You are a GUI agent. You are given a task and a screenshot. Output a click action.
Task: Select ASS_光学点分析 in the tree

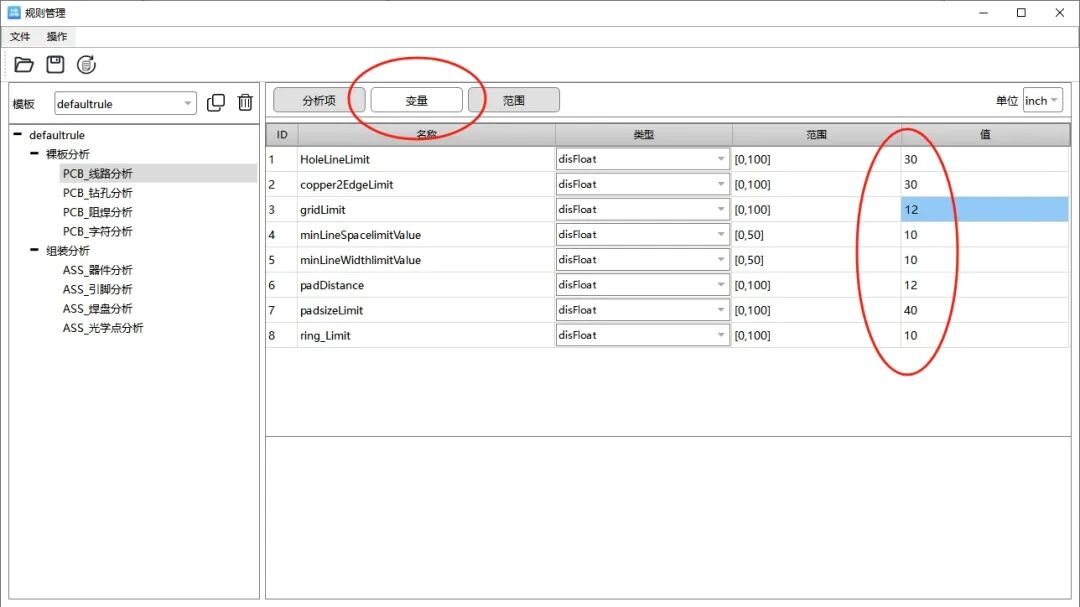103,328
